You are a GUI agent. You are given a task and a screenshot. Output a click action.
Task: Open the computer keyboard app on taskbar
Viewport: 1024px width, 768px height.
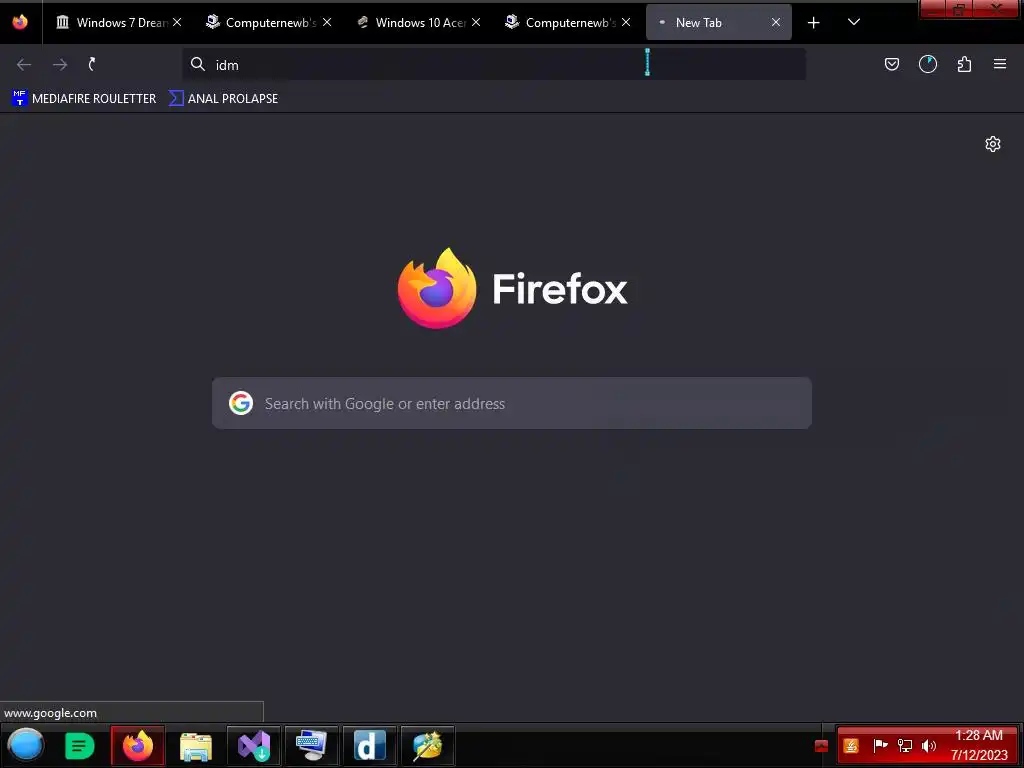click(x=312, y=746)
